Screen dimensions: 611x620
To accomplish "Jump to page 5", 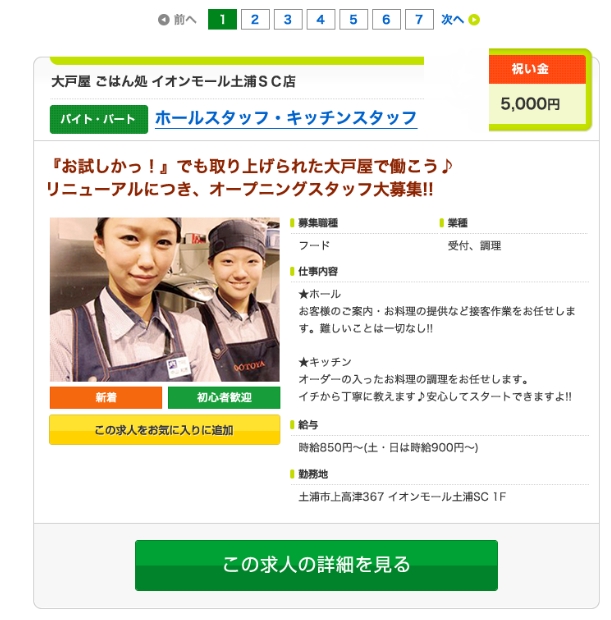I will click(354, 19).
